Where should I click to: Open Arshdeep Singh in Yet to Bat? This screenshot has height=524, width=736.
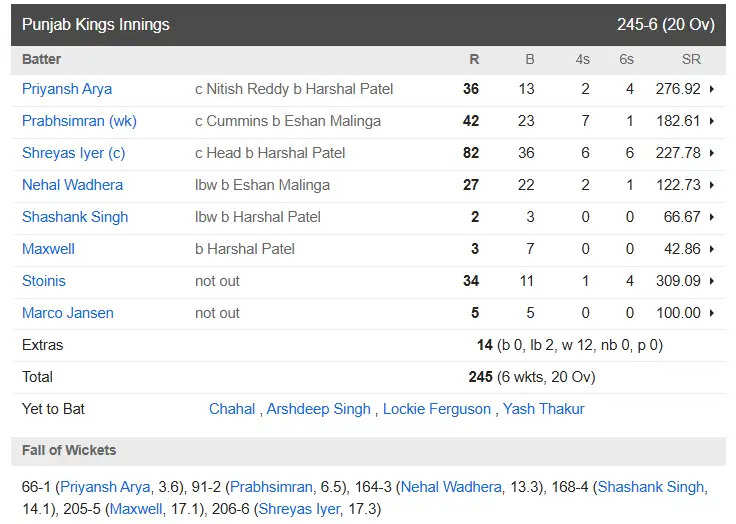tap(319, 409)
